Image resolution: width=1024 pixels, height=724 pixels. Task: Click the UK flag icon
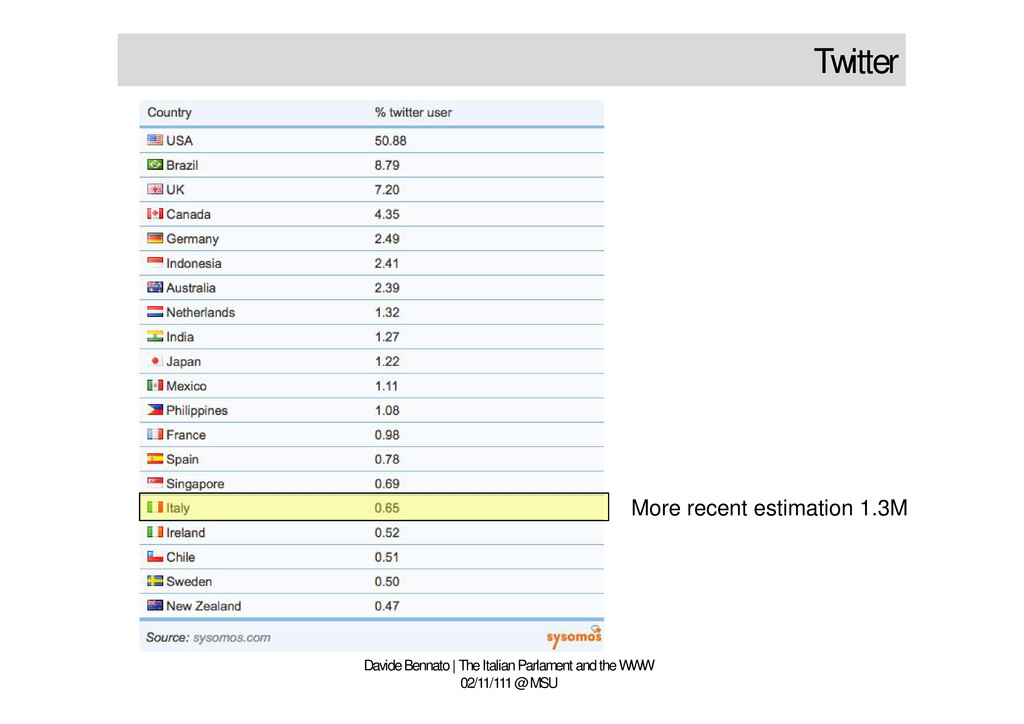click(x=155, y=189)
